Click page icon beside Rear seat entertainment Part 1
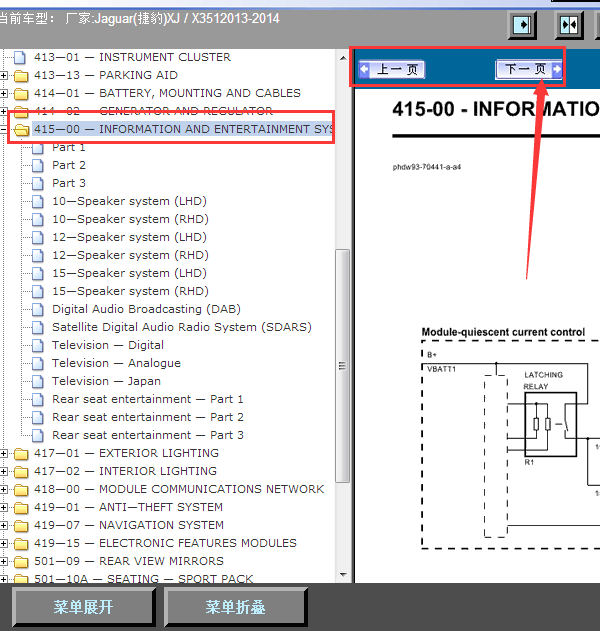This screenshot has height=631, width=600. pos(38,399)
